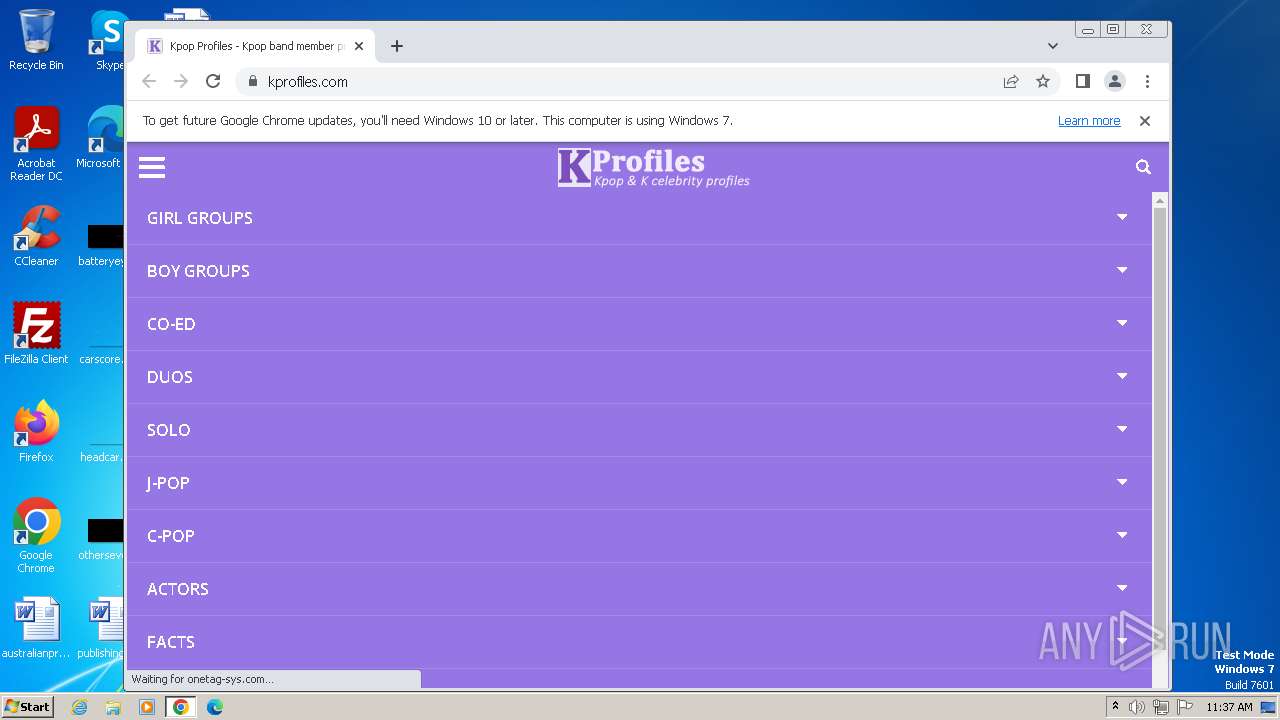Open Action Center flag tray icon

[x=1185, y=707]
